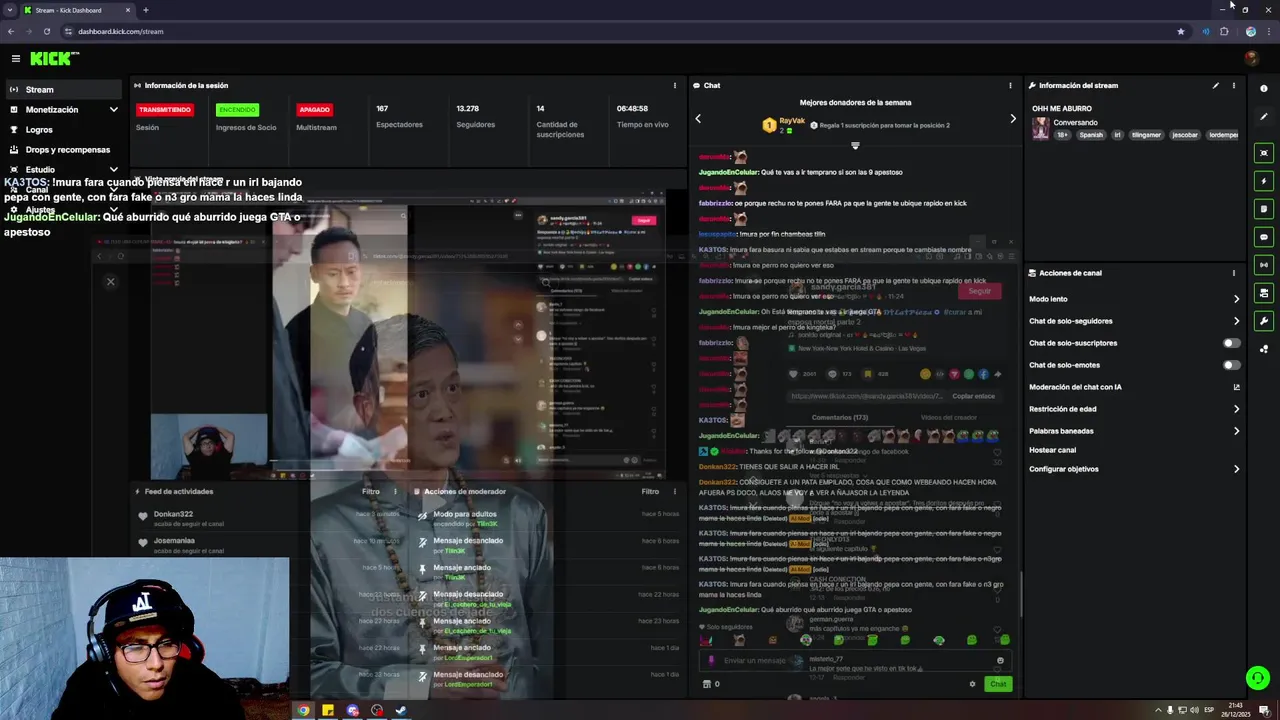Open the Feed de actividades options menu
This screenshot has height=720, width=1280.
point(395,491)
